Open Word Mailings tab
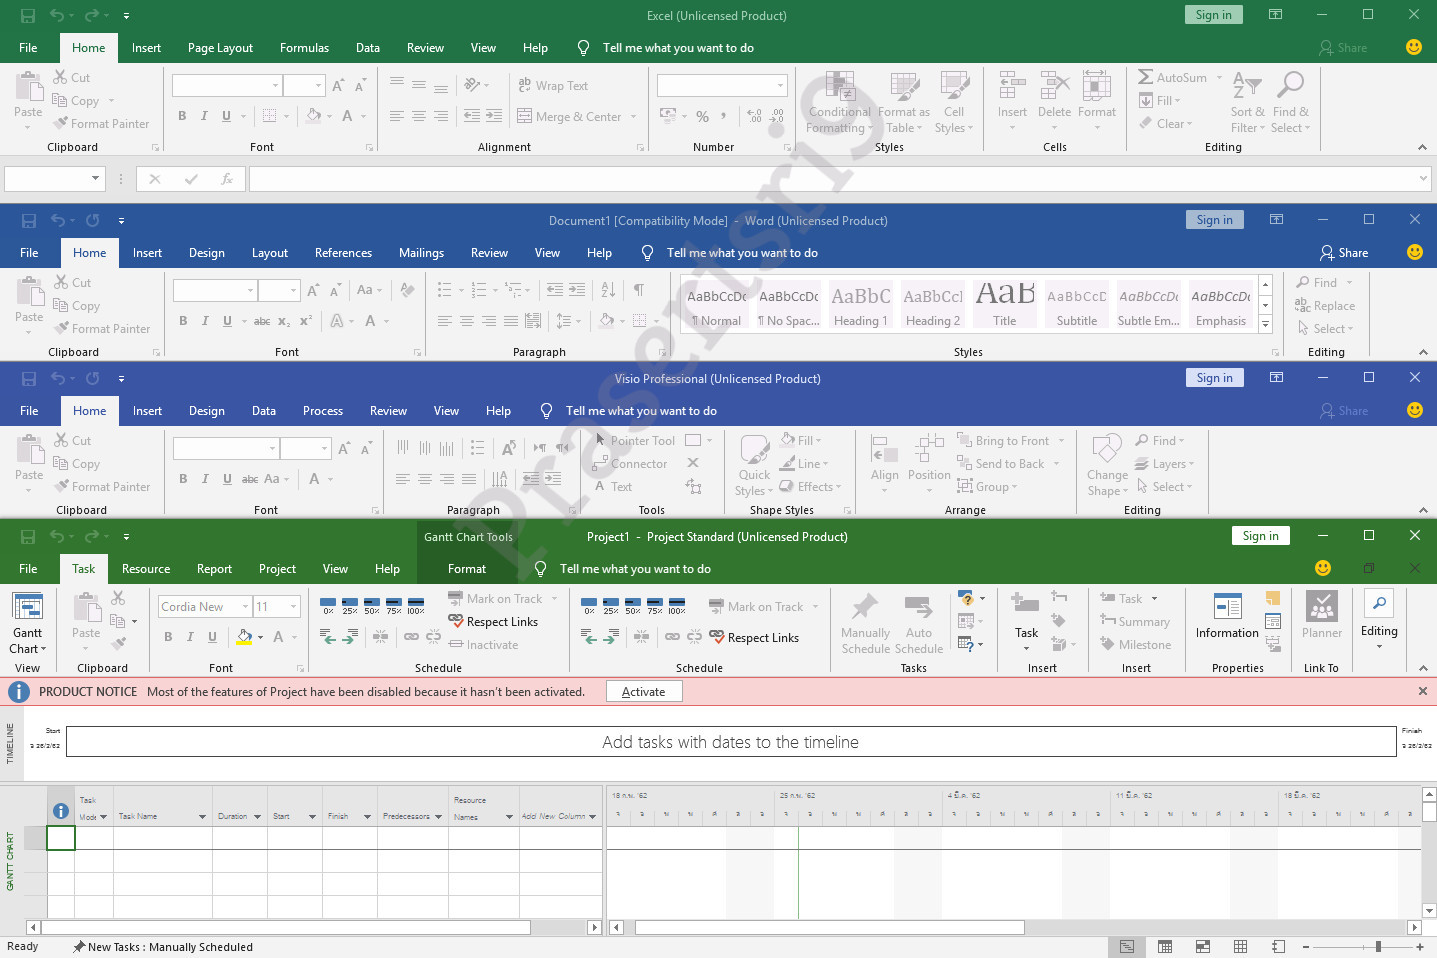Image resolution: width=1437 pixels, height=958 pixels. [421, 253]
